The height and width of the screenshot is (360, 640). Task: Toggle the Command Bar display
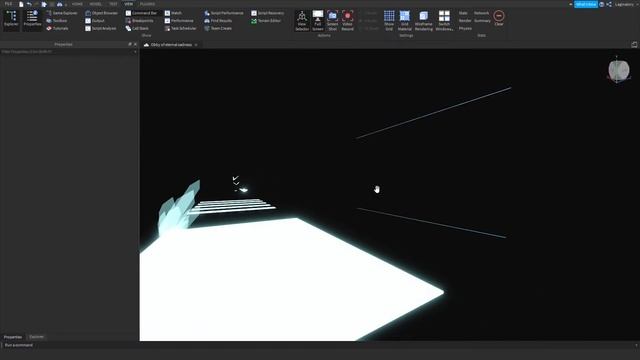coord(141,13)
